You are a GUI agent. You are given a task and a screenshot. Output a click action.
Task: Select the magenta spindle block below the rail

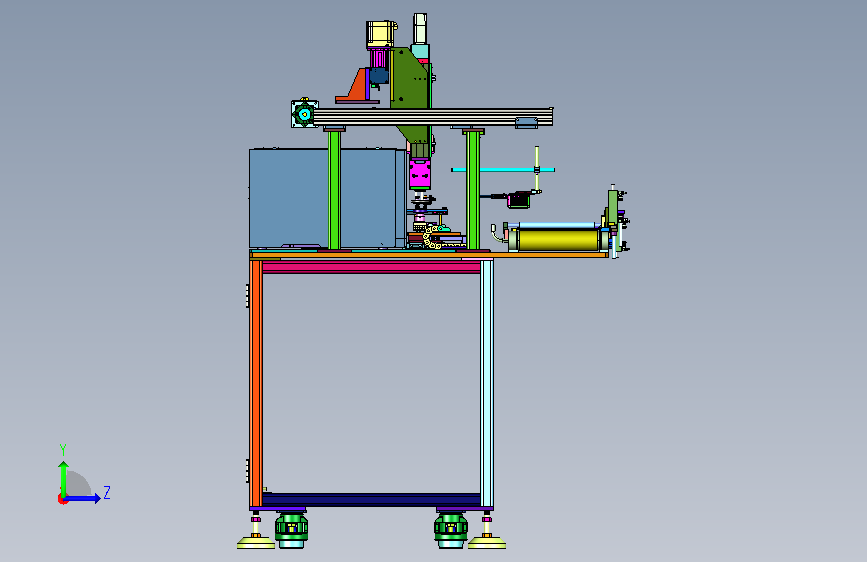coord(420,174)
